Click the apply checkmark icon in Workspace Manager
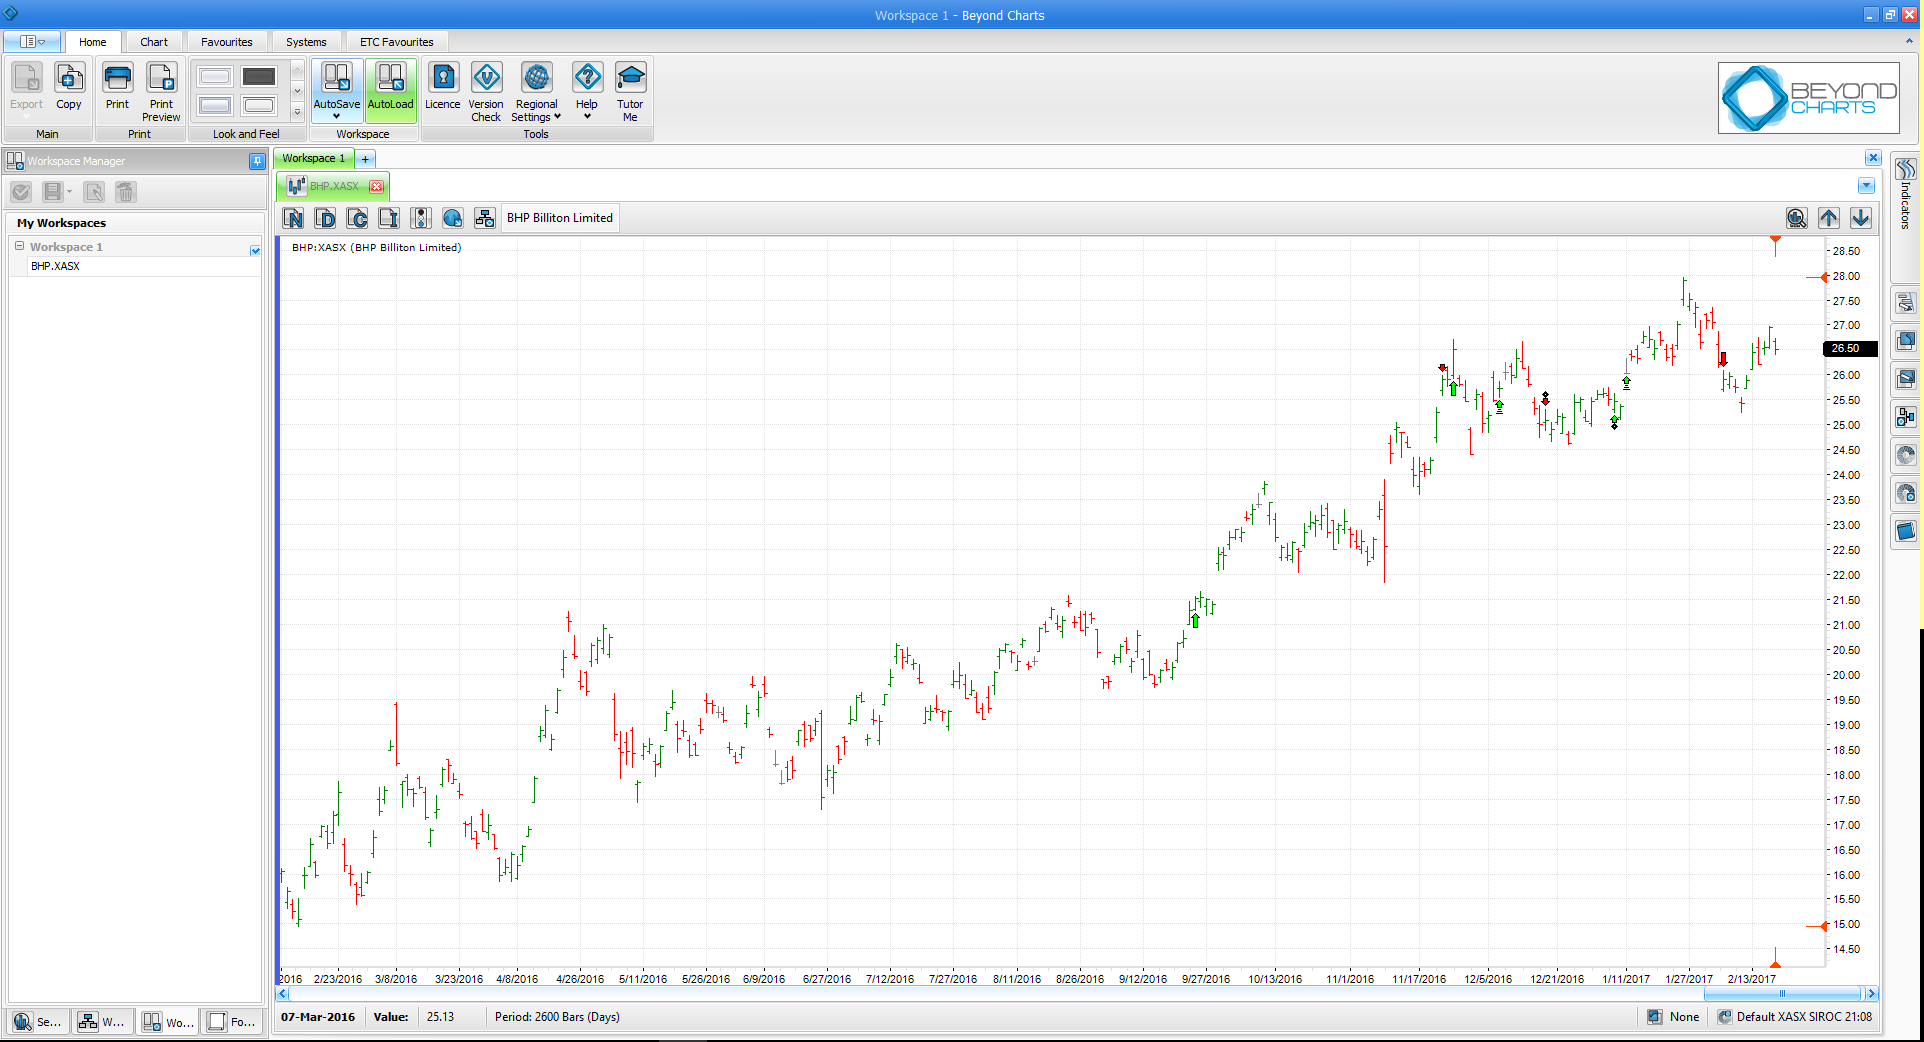 21,192
